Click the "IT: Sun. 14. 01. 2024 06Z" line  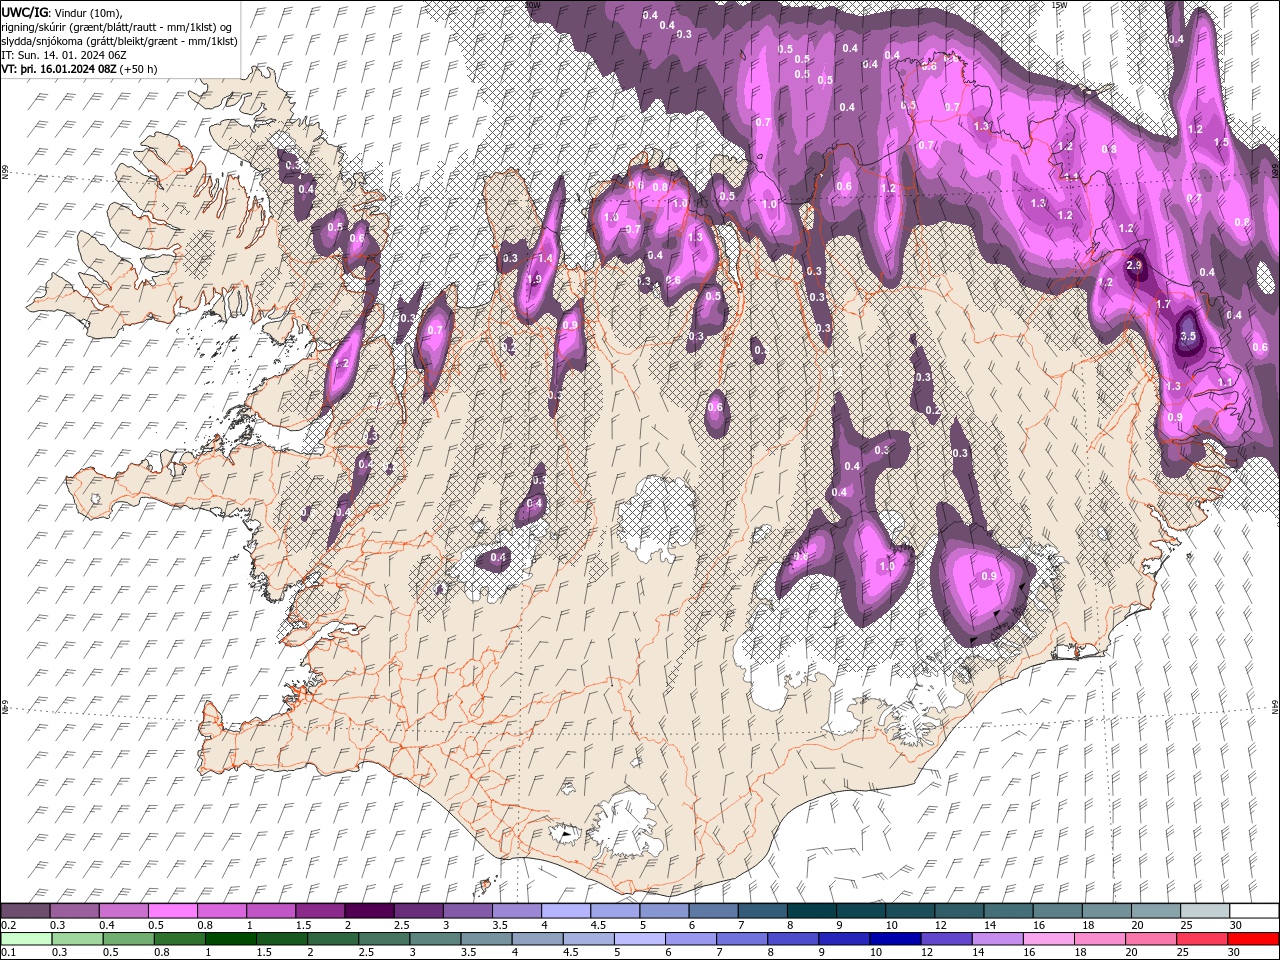click(64, 55)
